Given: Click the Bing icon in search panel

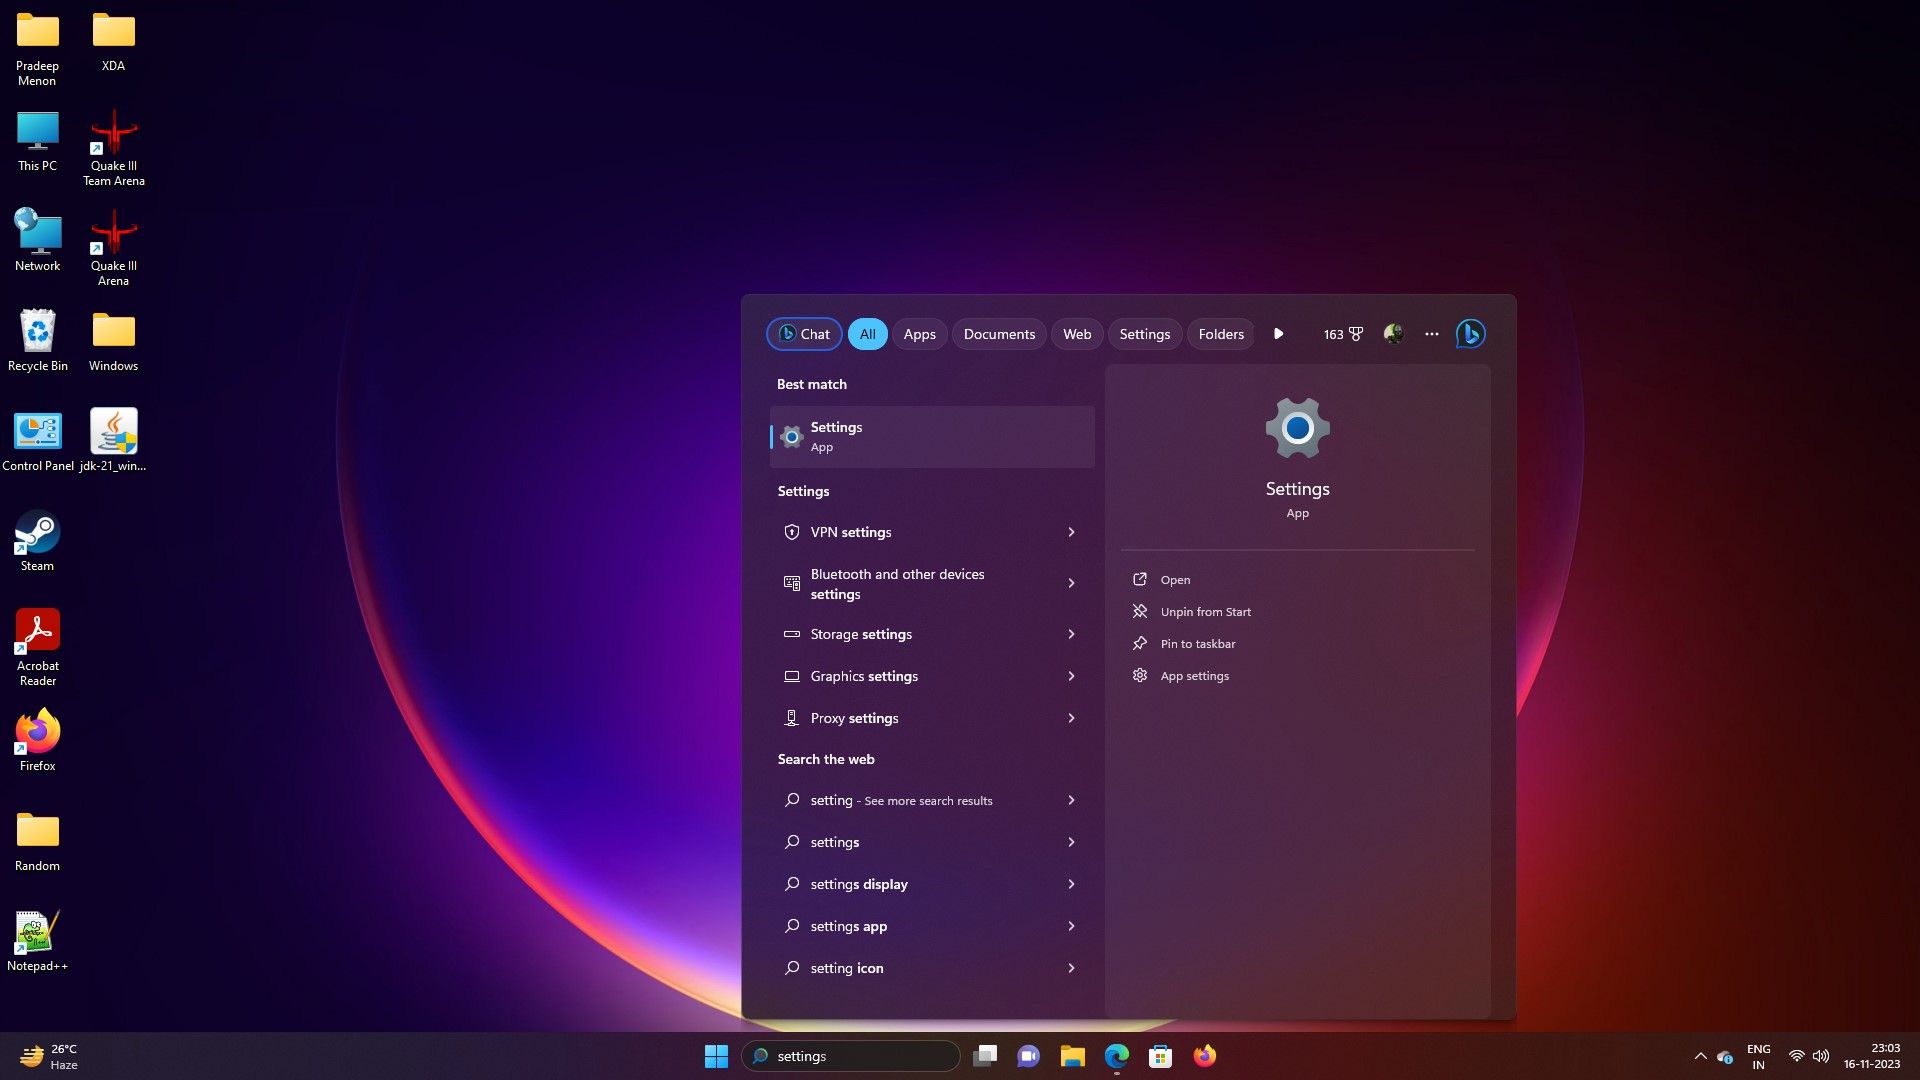Looking at the screenshot, I should click(x=1470, y=334).
